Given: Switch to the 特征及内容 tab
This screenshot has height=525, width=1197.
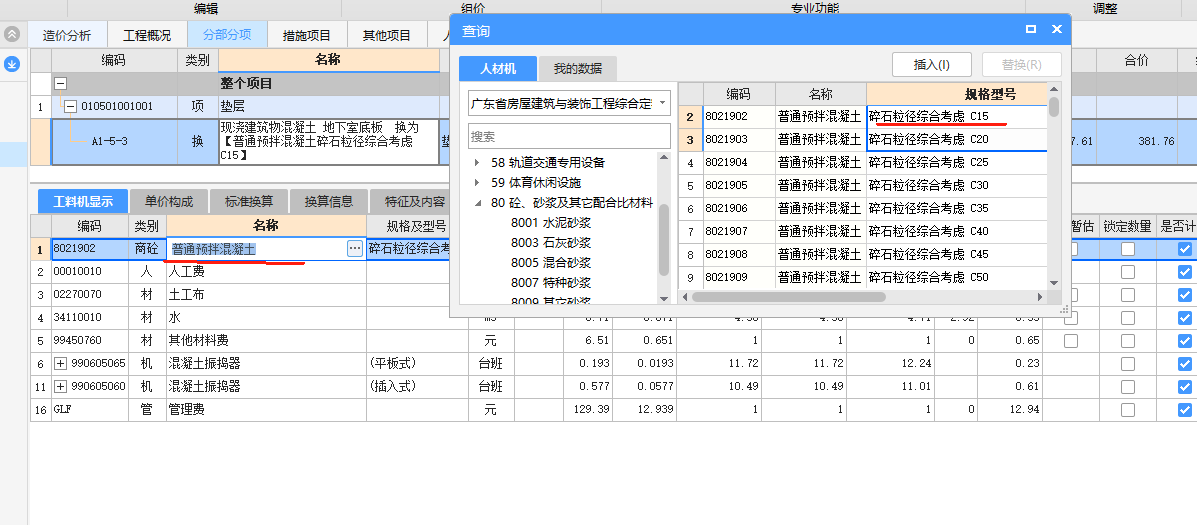Looking at the screenshot, I should click(x=415, y=201).
